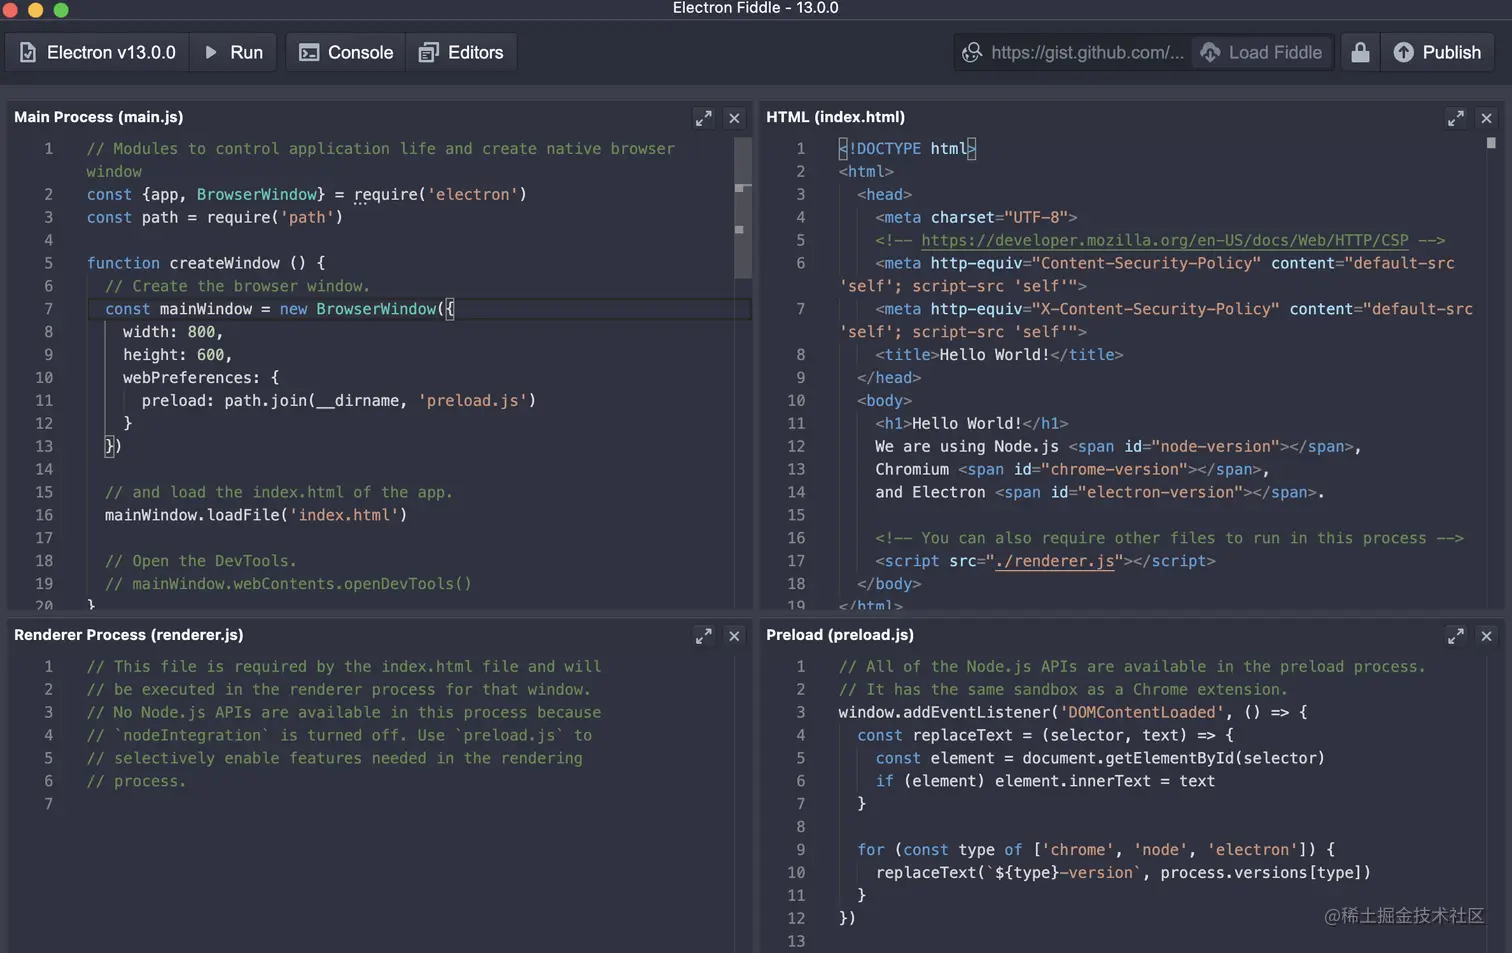This screenshot has width=1512, height=953.
Task: Click the Load Fiddle button
Action: pyautogui.click(x=1261, y=52)
